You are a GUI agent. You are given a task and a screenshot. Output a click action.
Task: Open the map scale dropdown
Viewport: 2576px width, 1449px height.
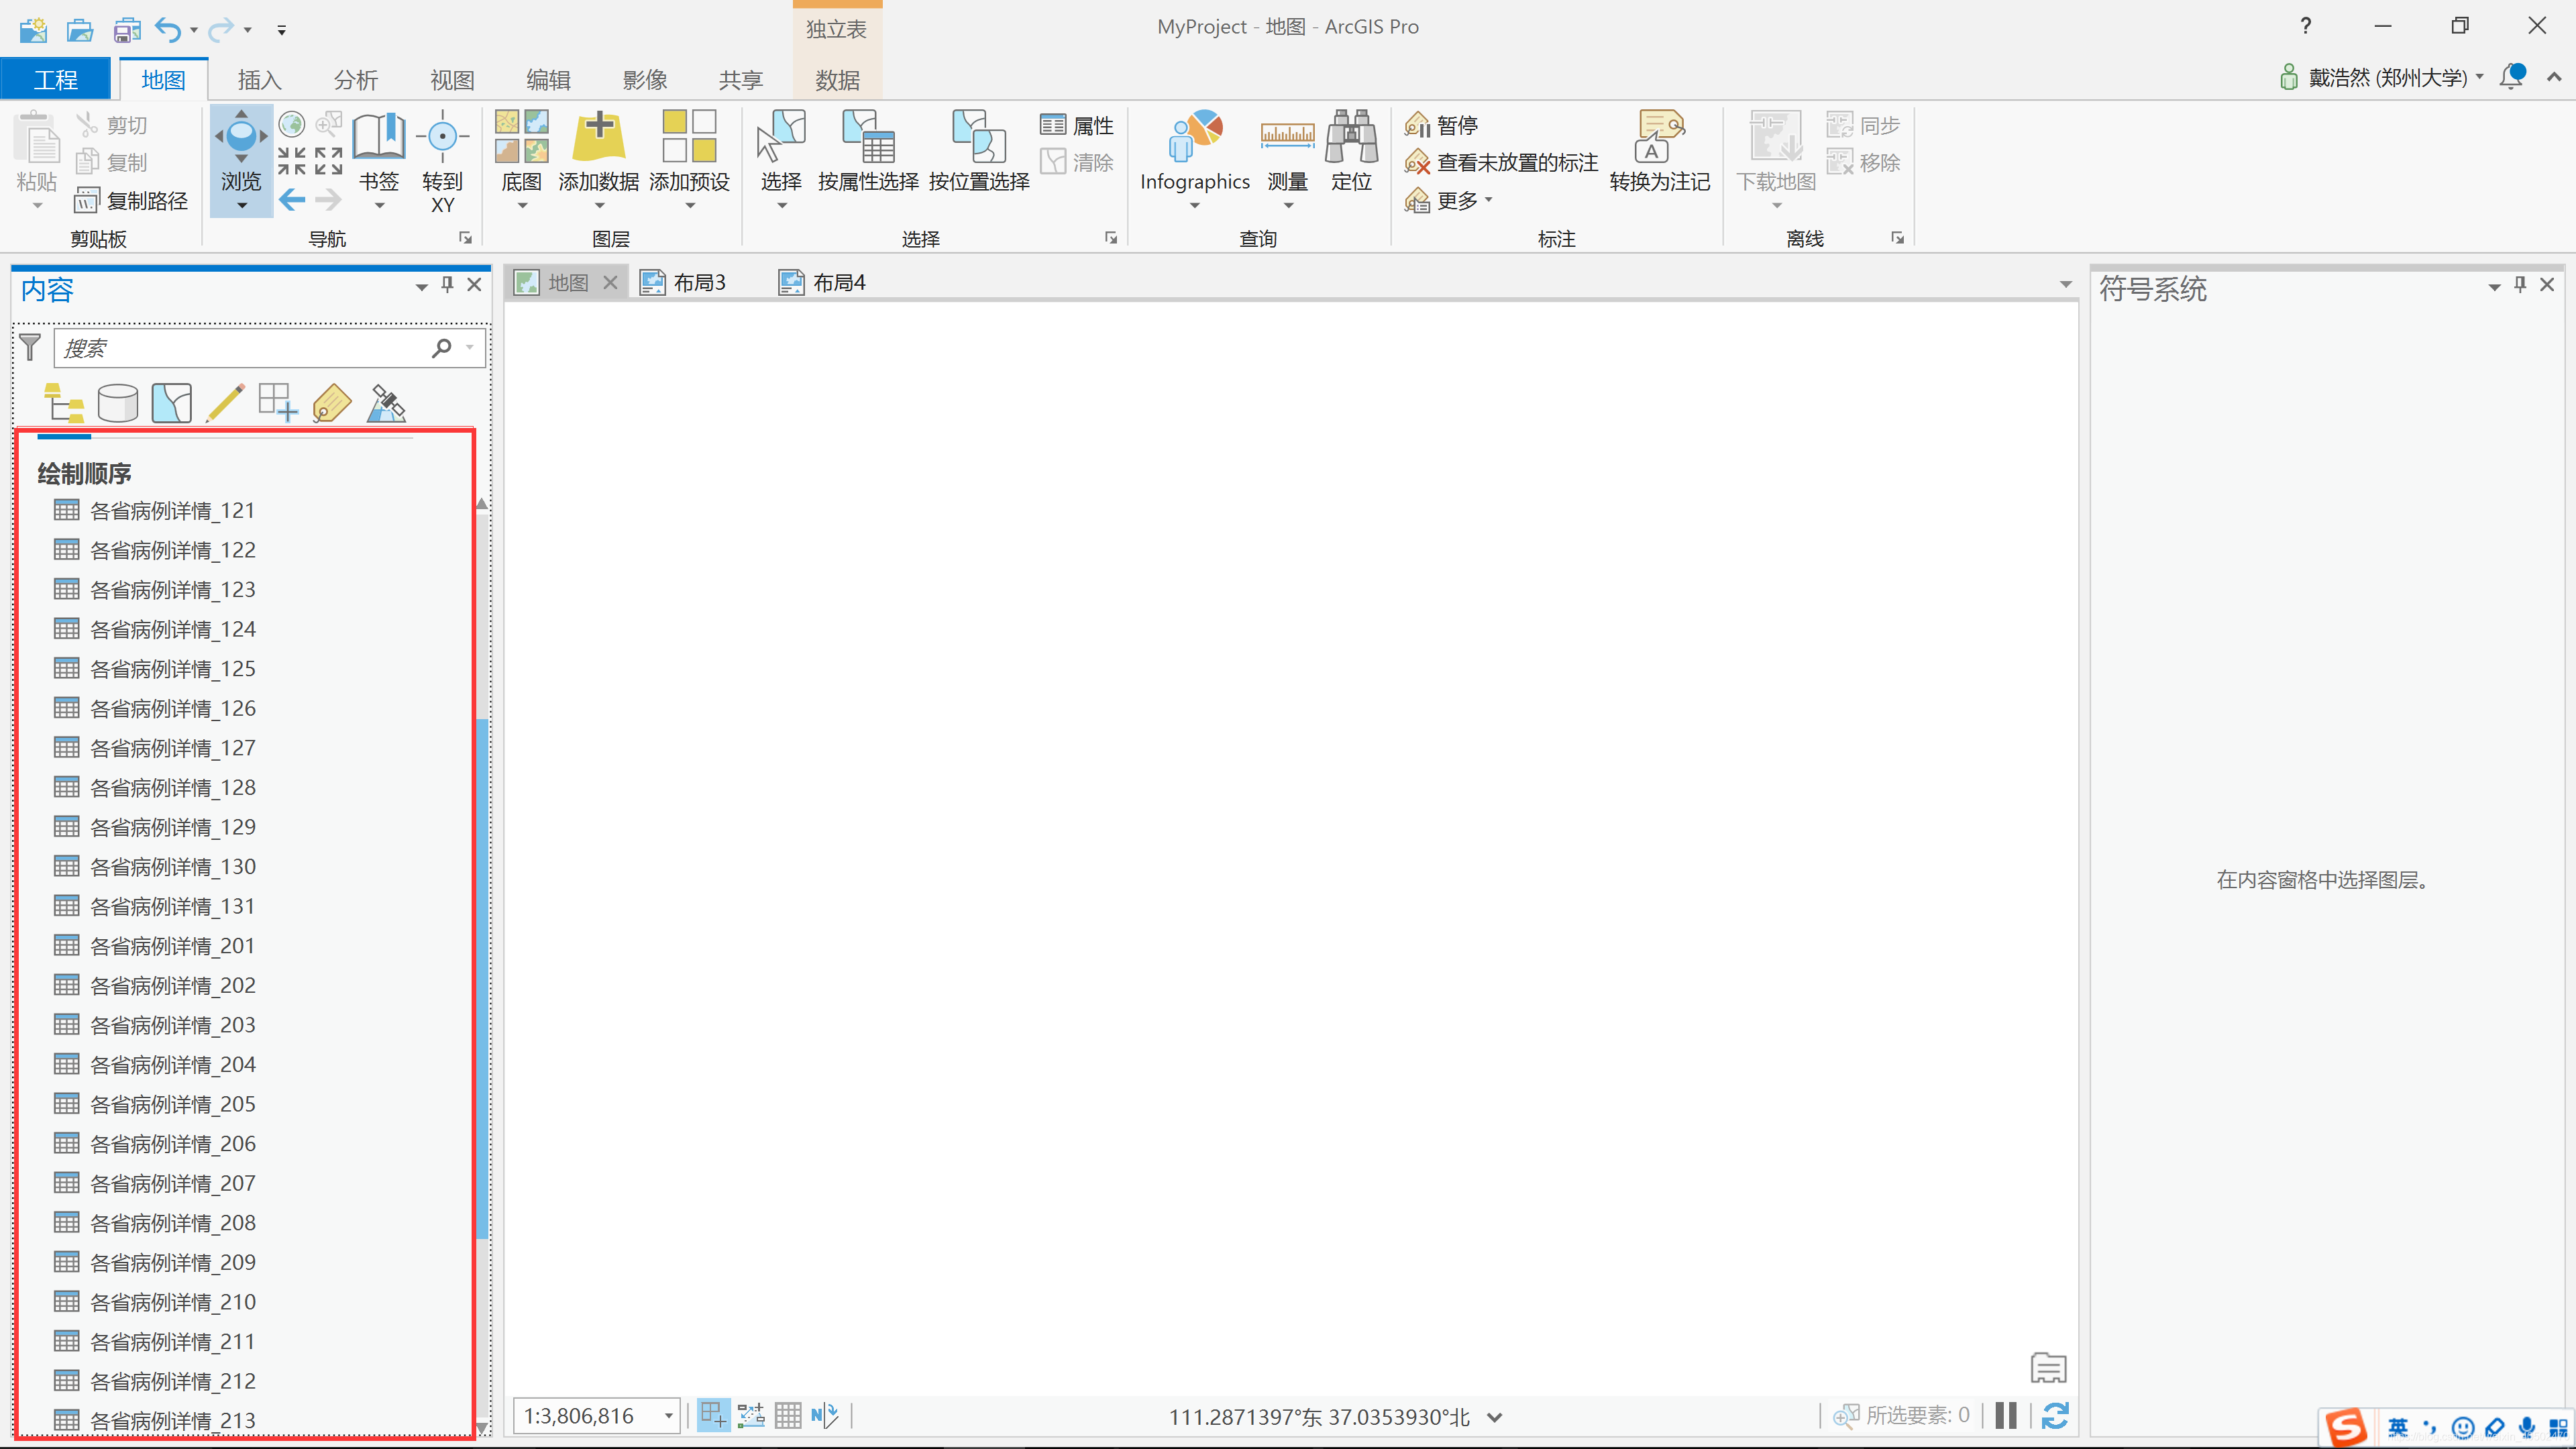coord(668,1416)
